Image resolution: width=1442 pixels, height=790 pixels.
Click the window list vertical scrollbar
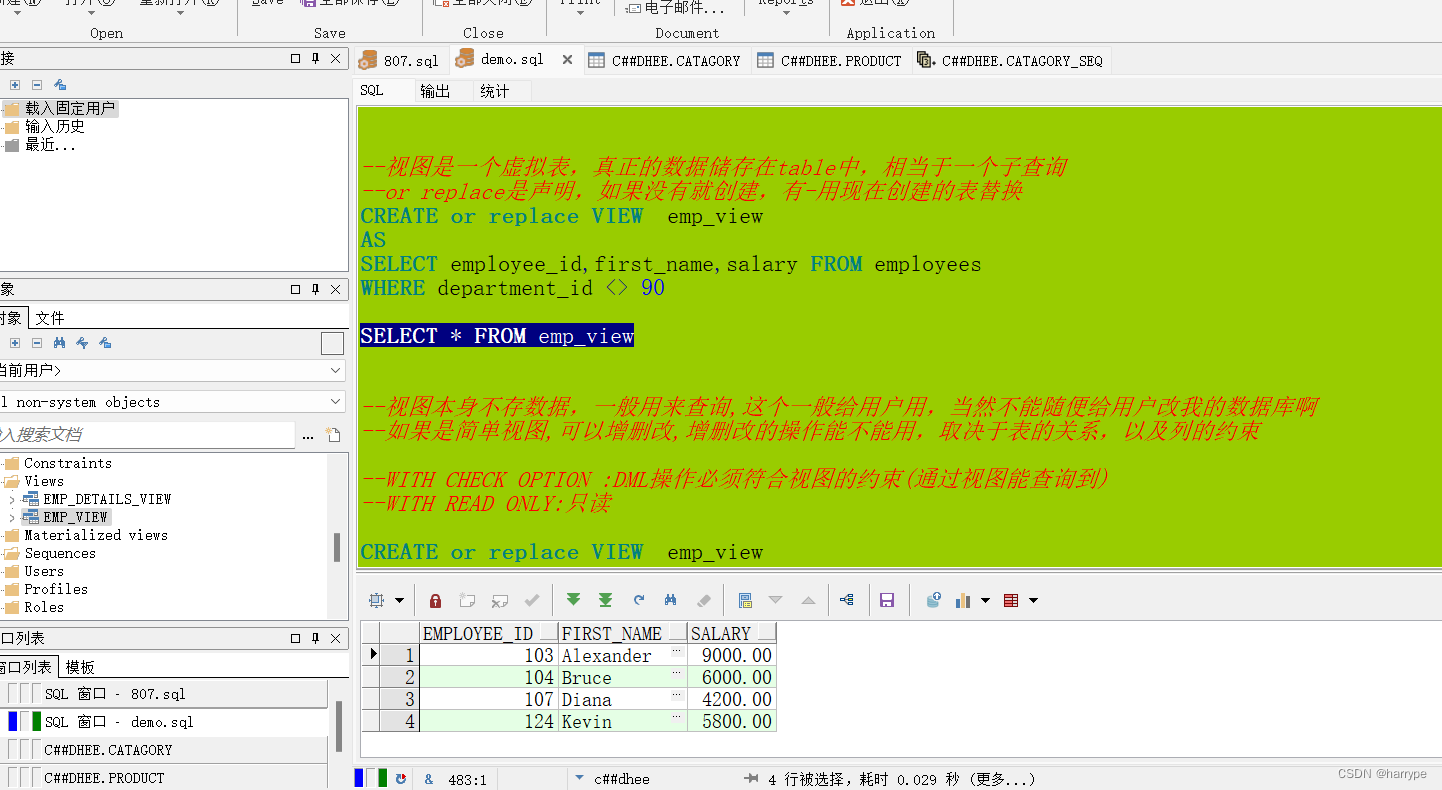[337, 726]
